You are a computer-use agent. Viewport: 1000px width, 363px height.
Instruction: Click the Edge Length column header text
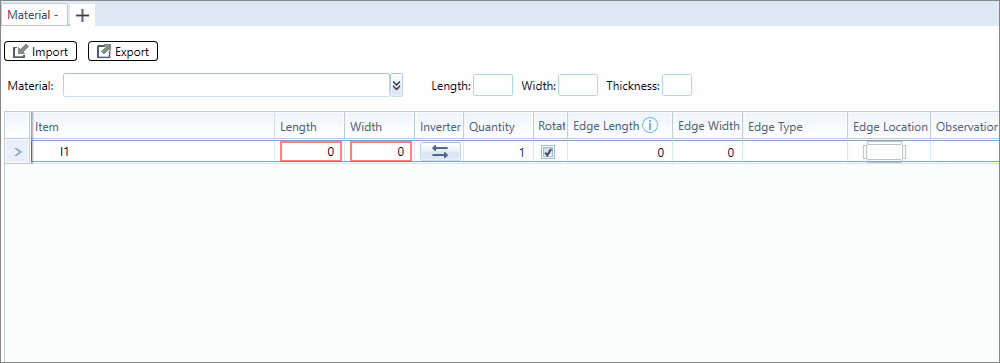click(606, 126)
